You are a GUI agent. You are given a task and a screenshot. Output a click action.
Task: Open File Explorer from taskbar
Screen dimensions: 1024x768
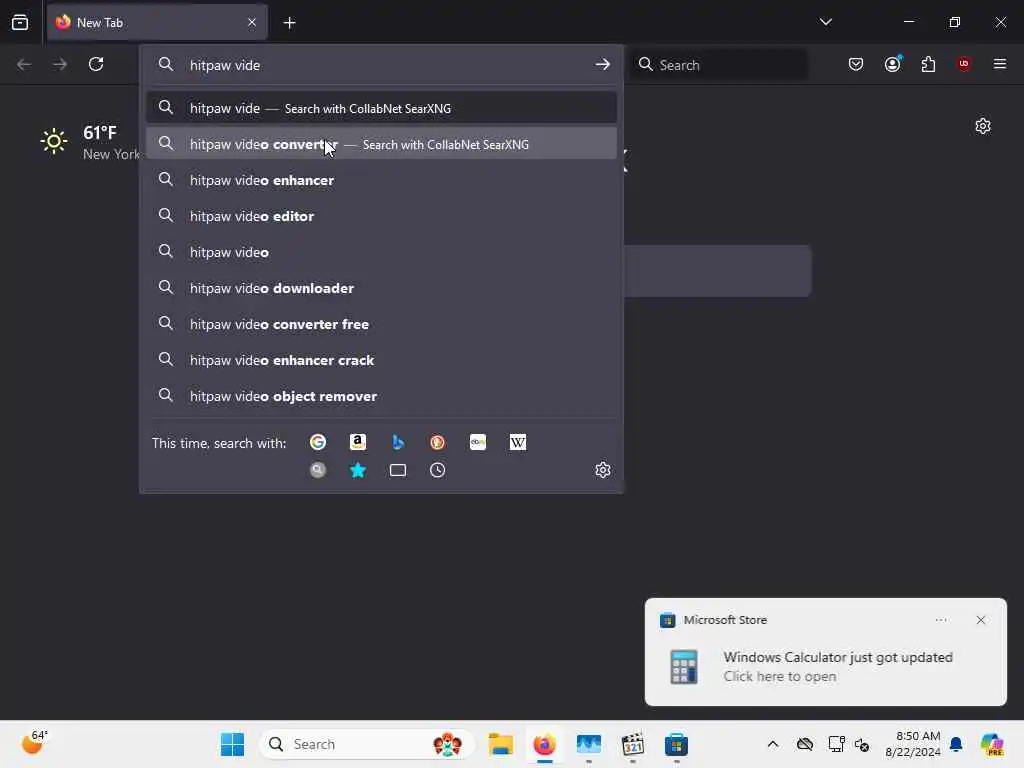[x=501, y=744]
